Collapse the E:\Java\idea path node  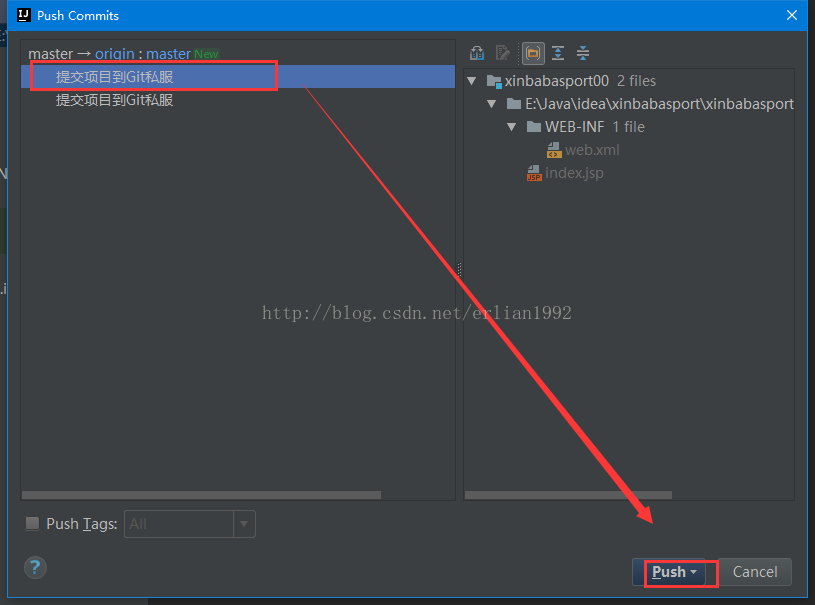492,104
